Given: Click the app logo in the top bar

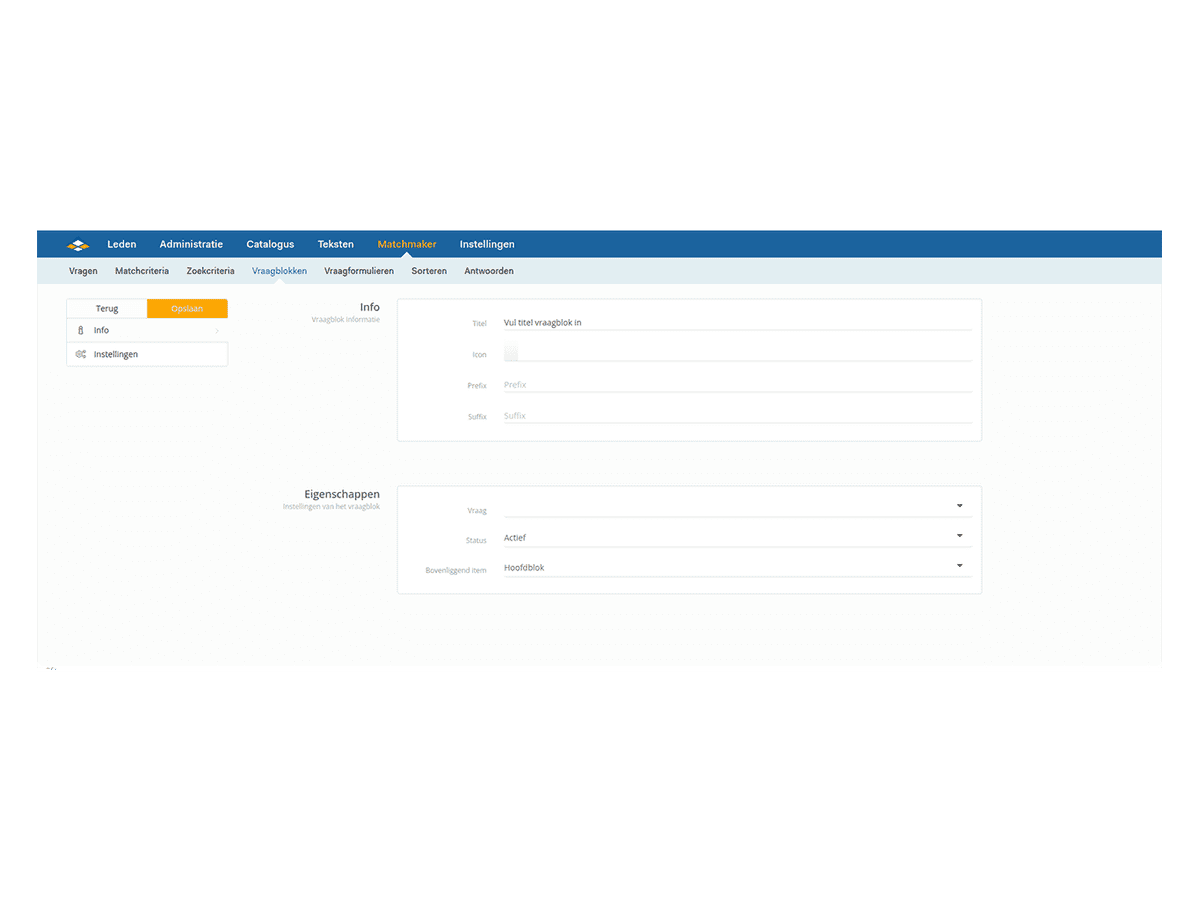Looking at the screenshot, I should (x=78, y=245).
